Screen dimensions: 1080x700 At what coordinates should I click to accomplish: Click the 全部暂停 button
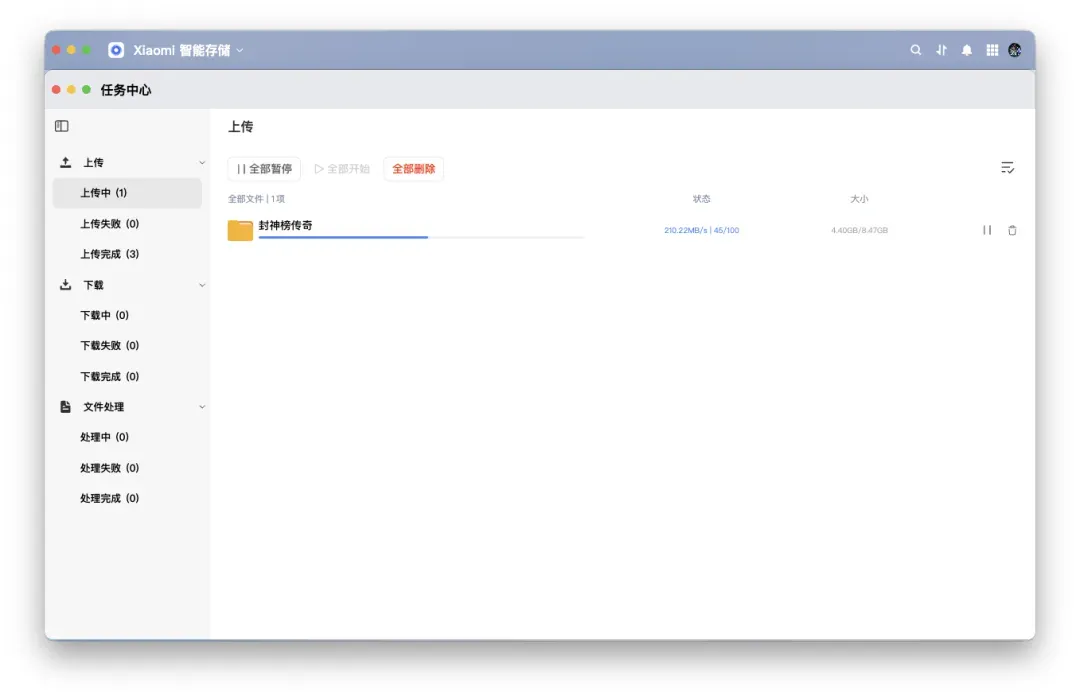click(264, 169)
